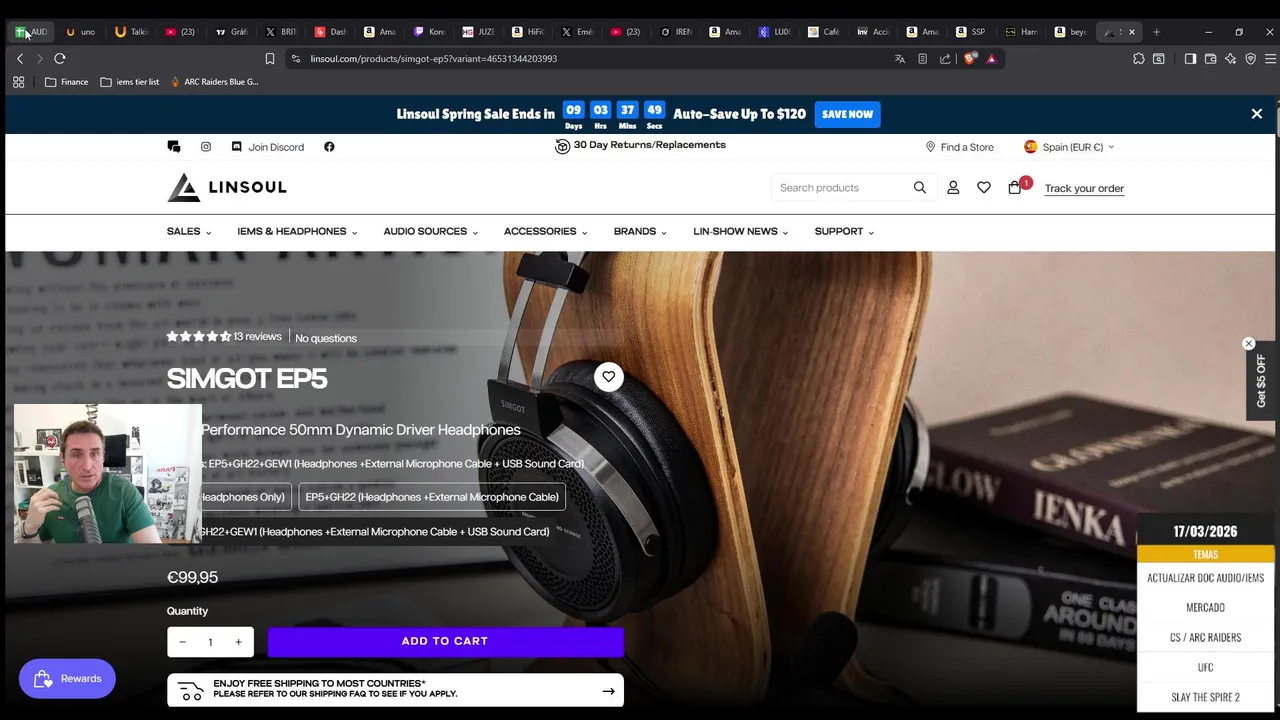1280x720 pixels.
Task: Open the extensions puzzle icon
Action: (1138, 59)
